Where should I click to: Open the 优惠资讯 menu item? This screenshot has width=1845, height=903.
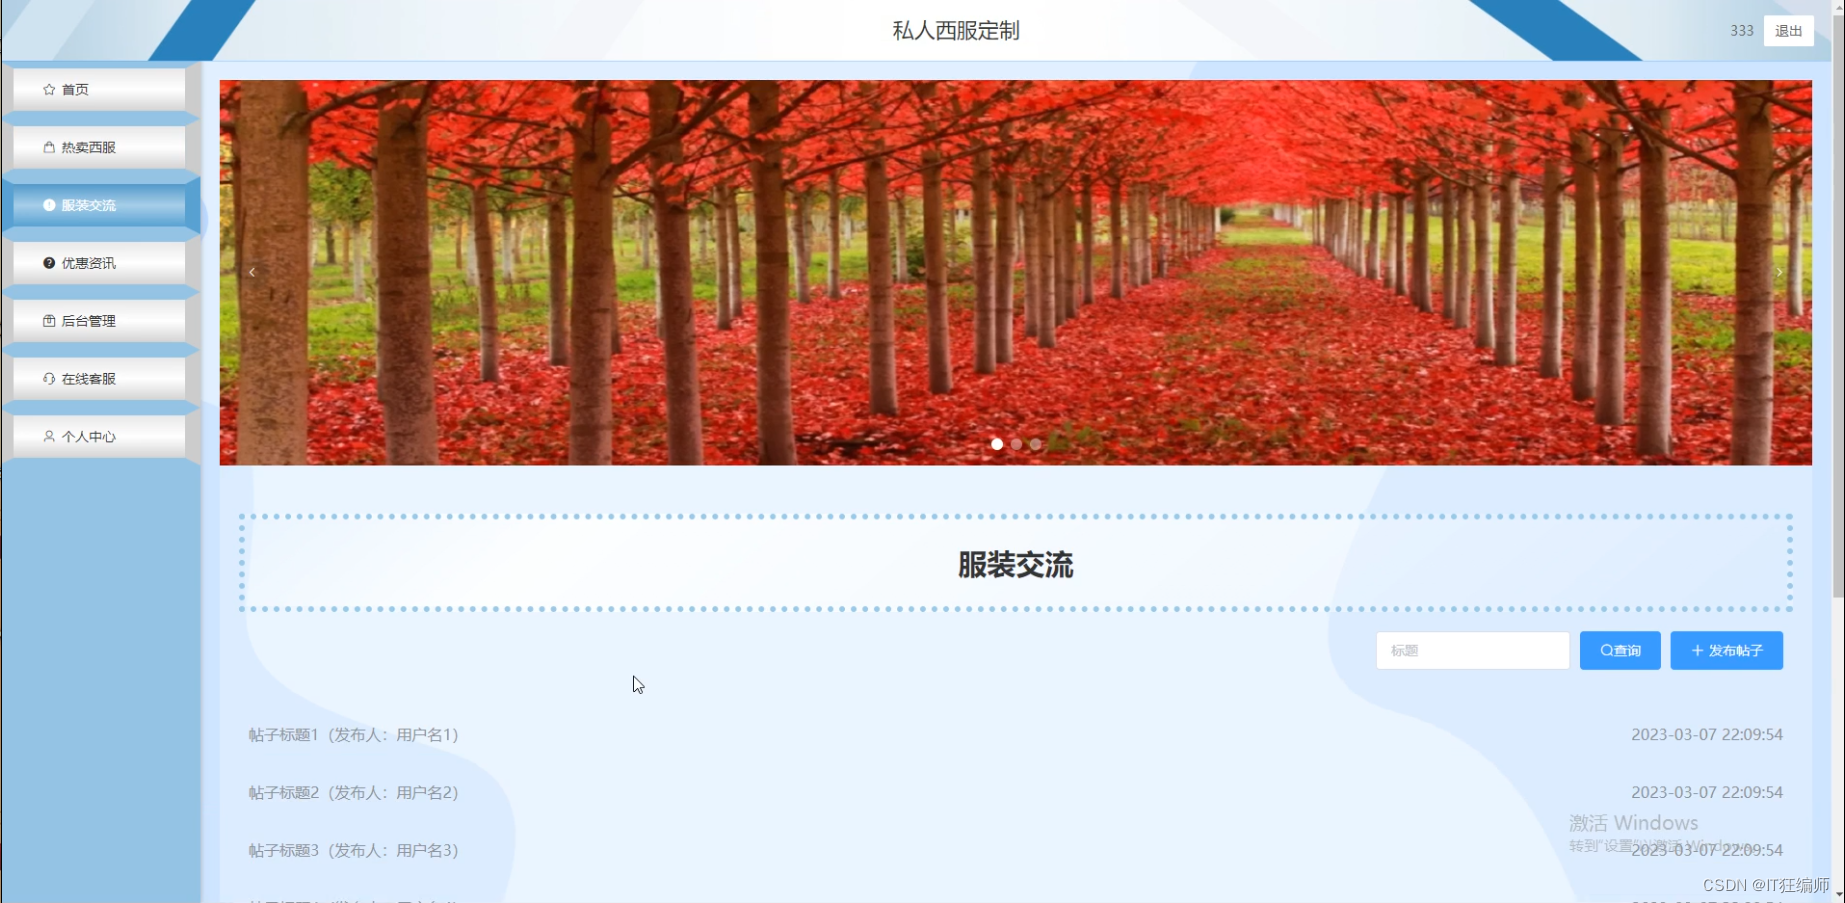pos(99,263)
